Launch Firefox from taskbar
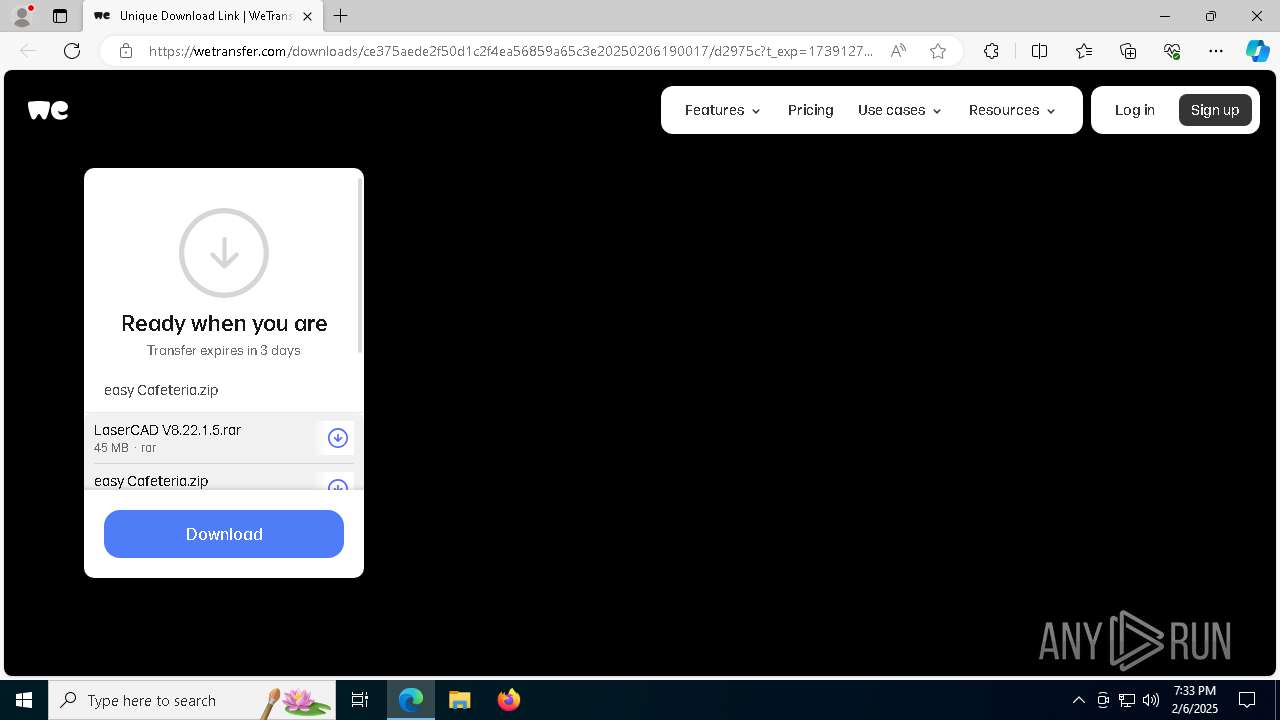The width and height of the screenshot is (1280, 720). coord(509,700)
